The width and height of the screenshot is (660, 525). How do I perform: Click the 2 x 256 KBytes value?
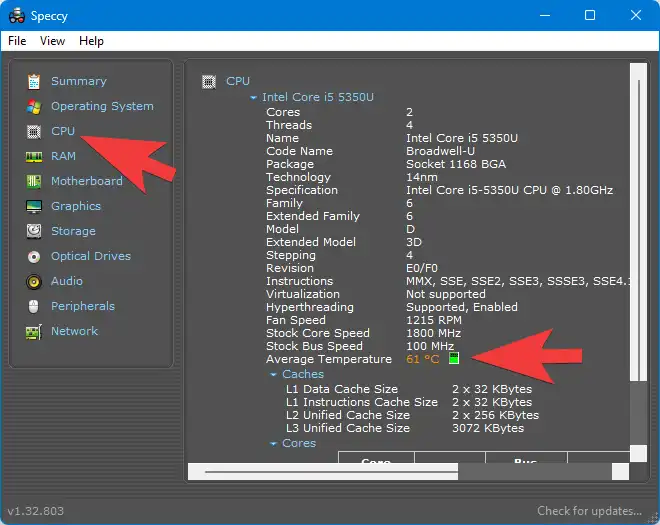[495, 415]
